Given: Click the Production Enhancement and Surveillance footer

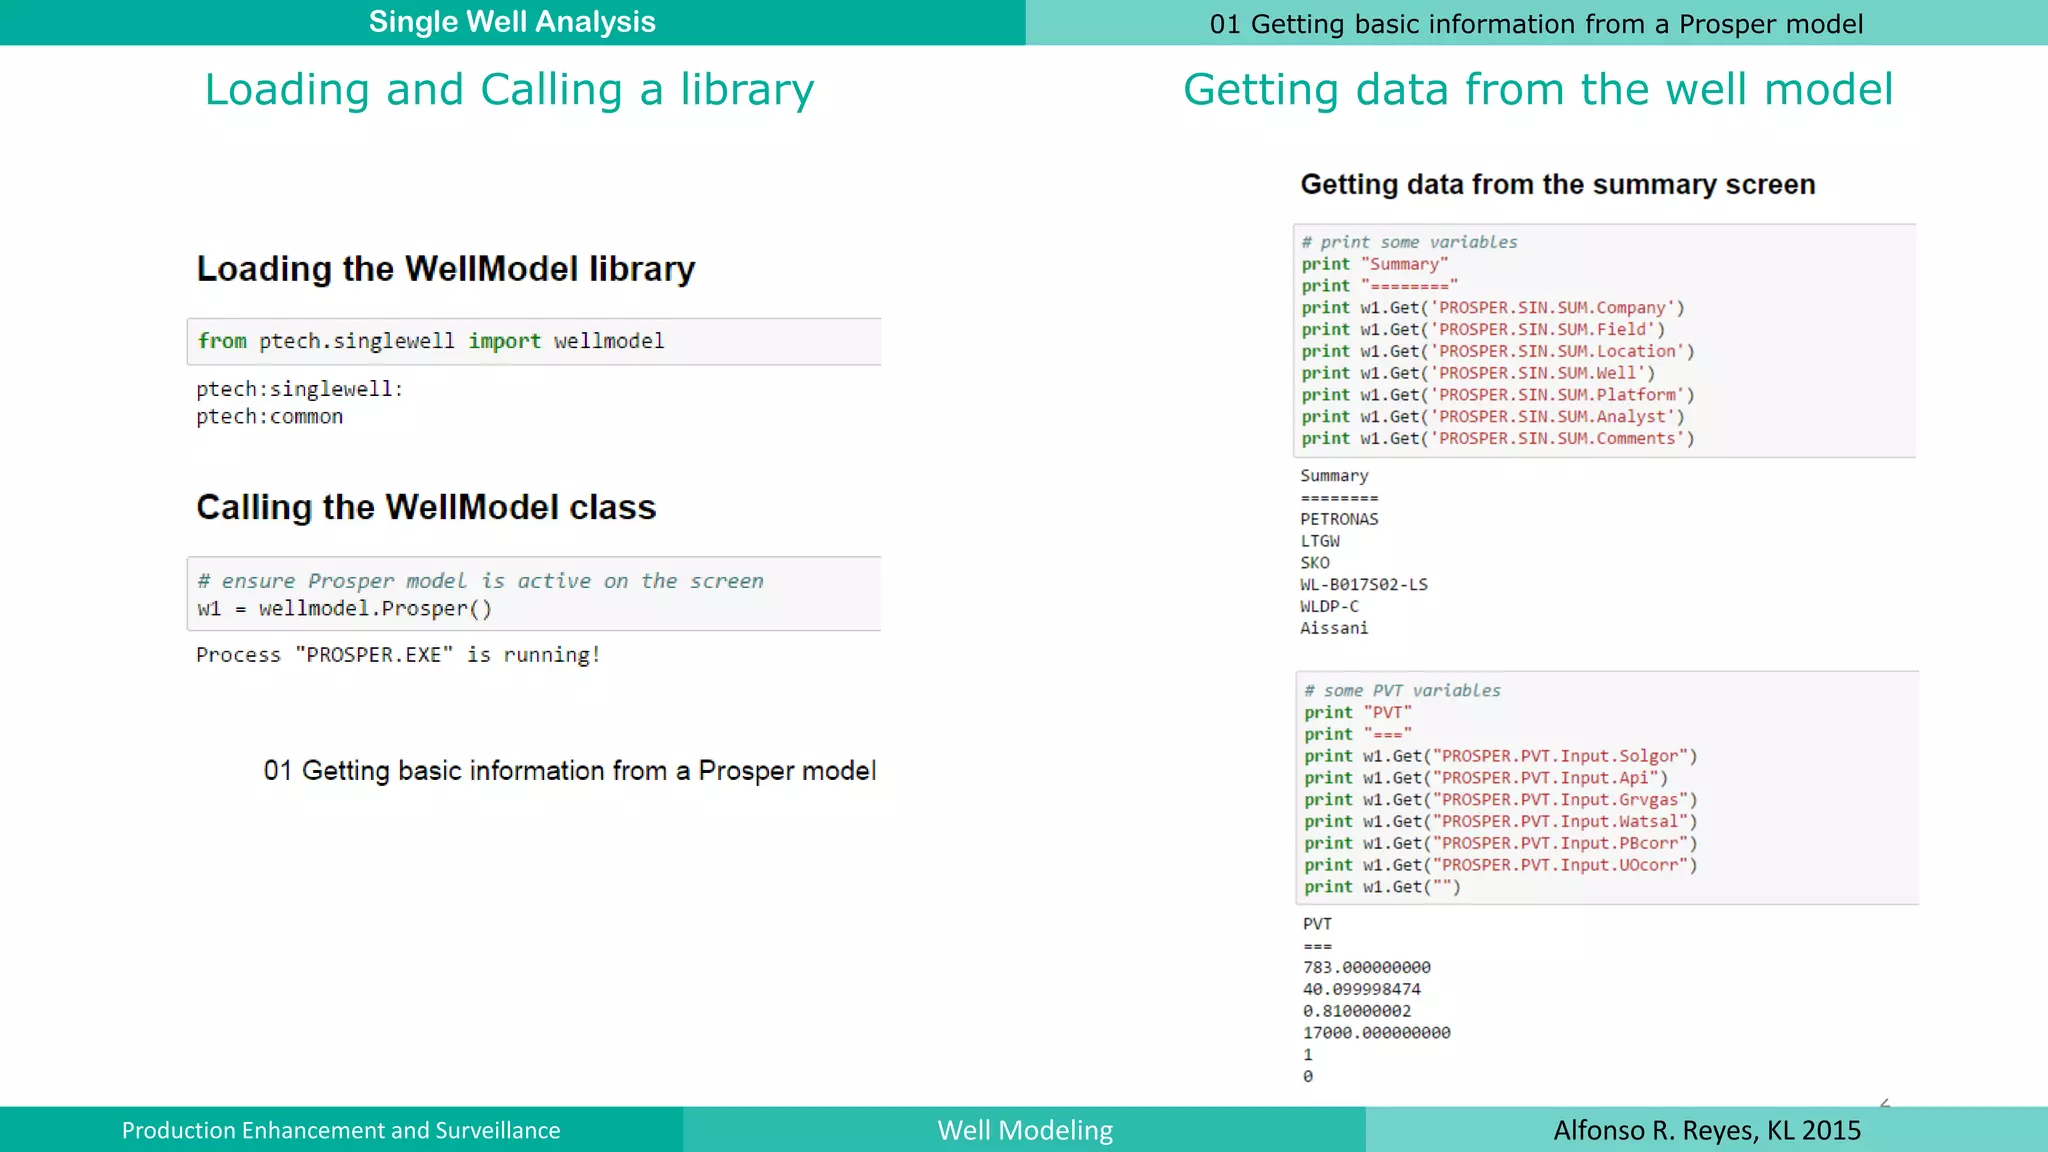Looking at the screenshot, I should pos(341,1130).
